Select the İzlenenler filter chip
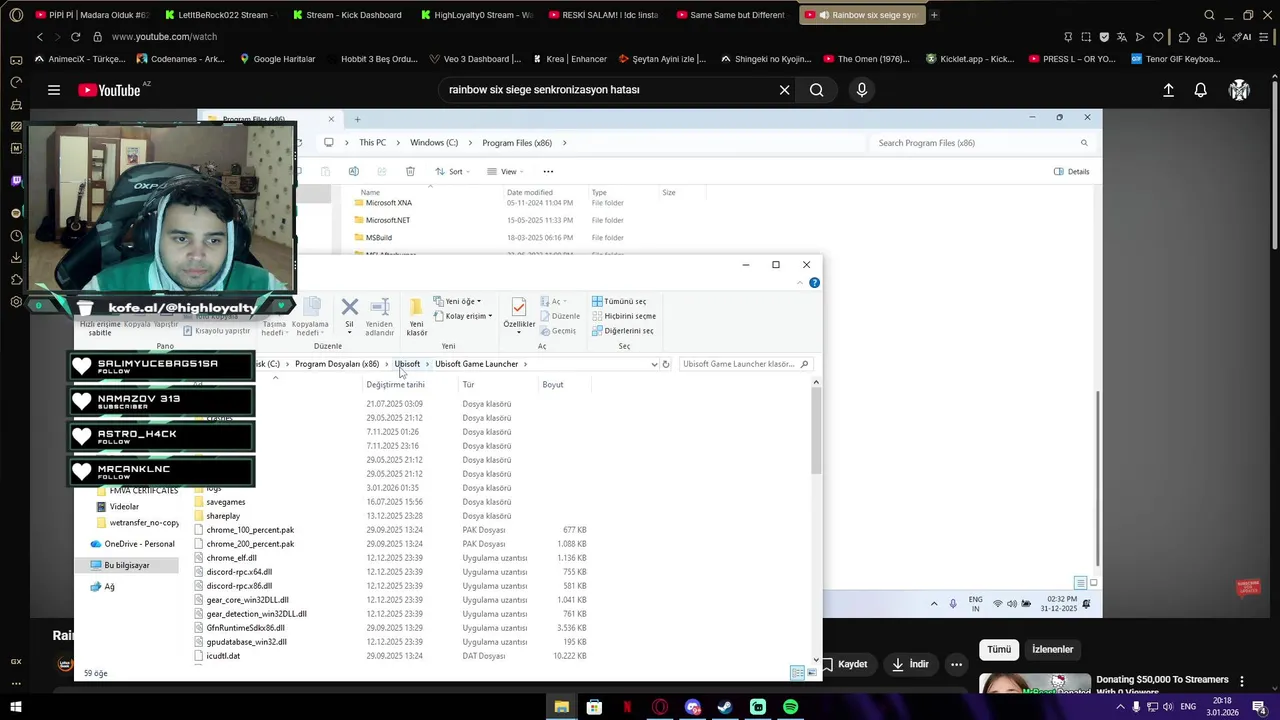Screen dimensions: 1280x720 [x=1052, y=650]
